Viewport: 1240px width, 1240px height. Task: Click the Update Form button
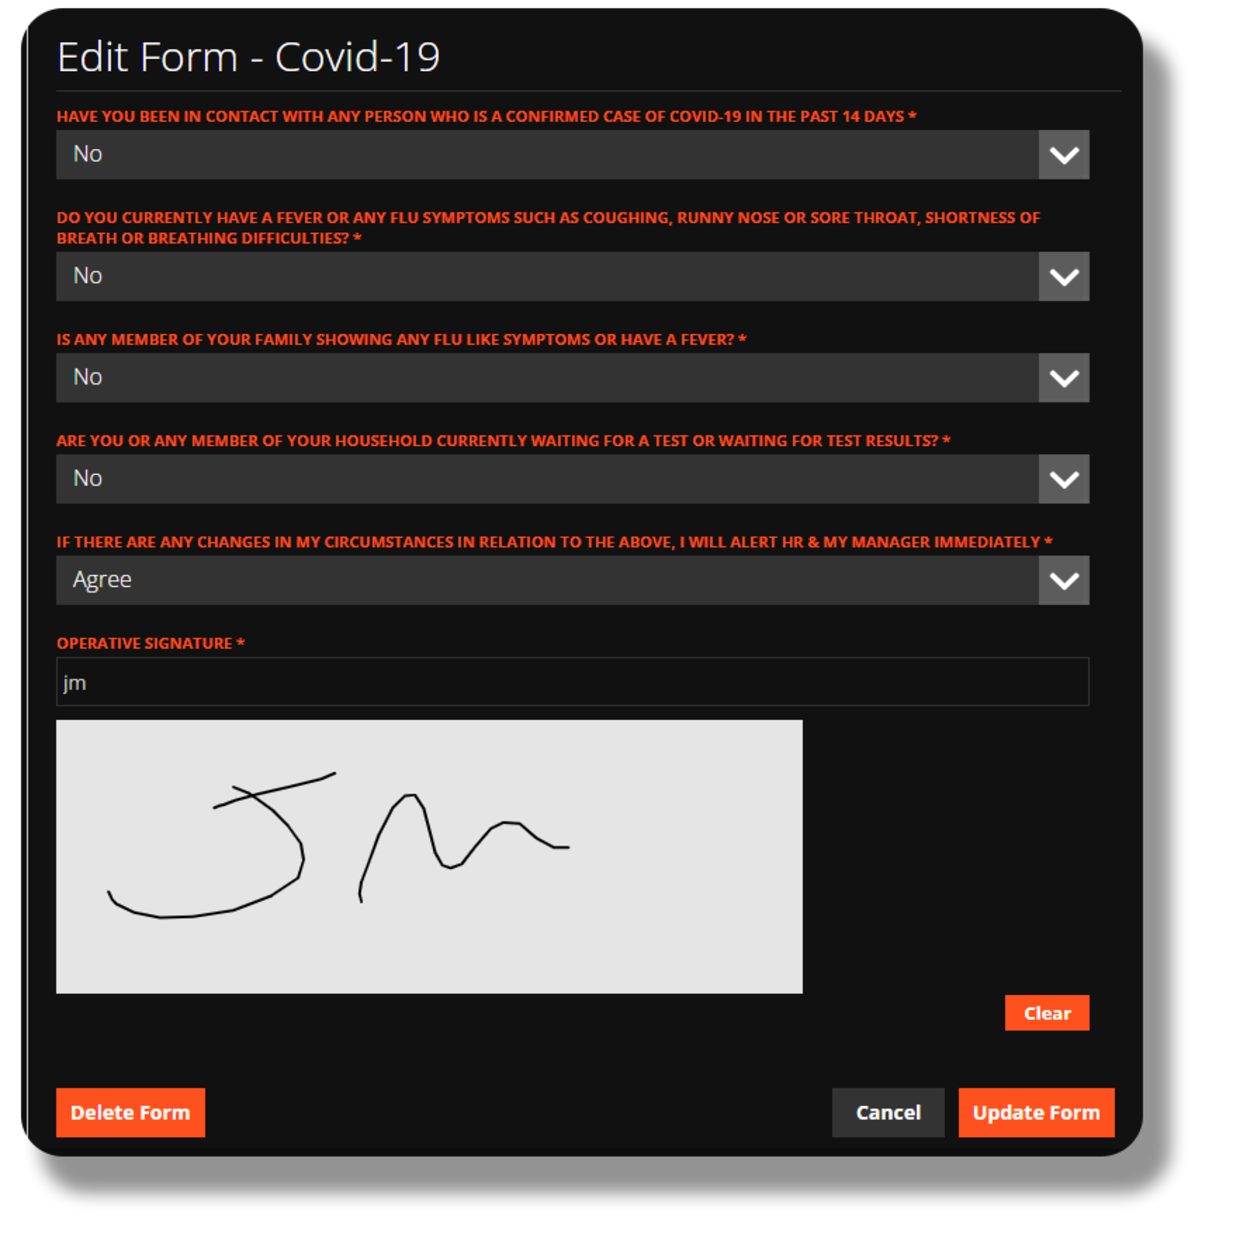pos(1036,1113)
